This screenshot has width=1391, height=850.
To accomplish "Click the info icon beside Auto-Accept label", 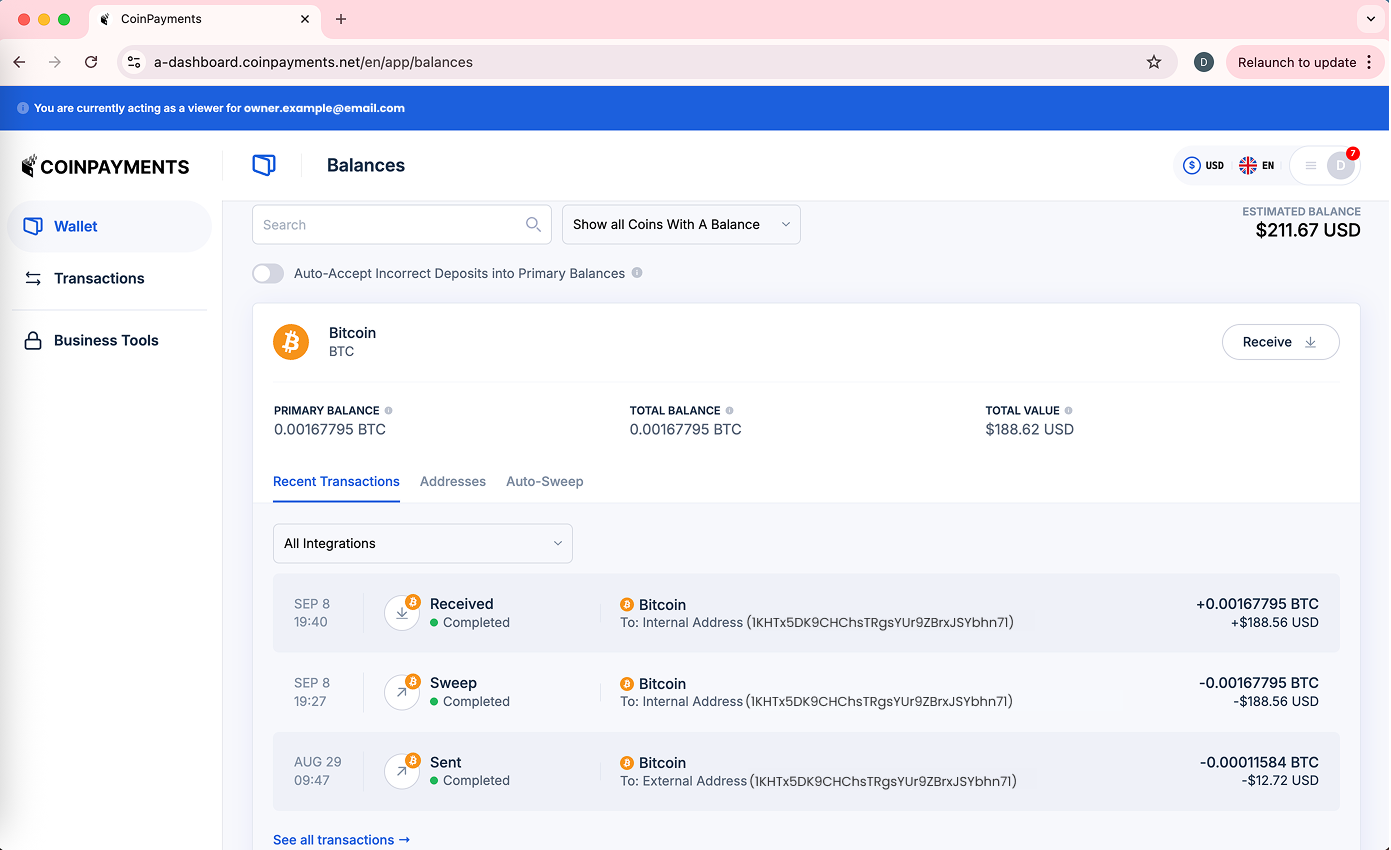I will tap(637, 273).
